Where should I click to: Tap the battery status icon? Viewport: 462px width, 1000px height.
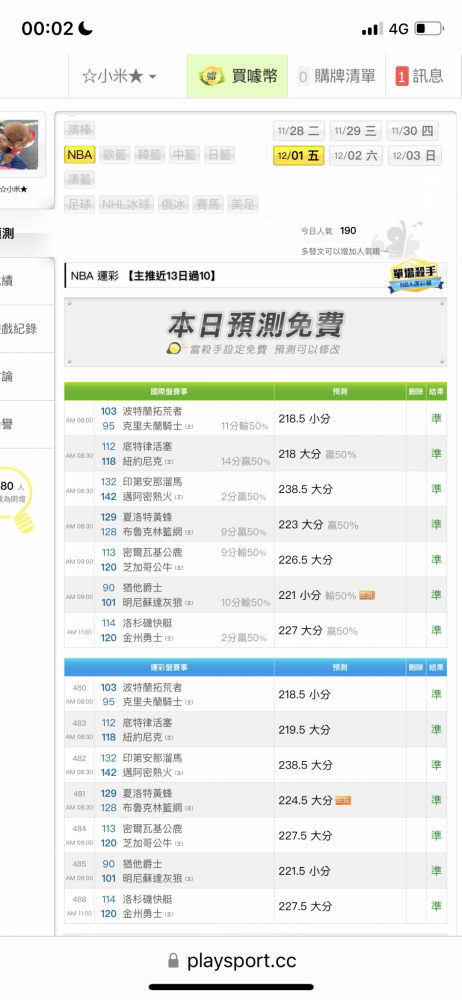(429, 29)
